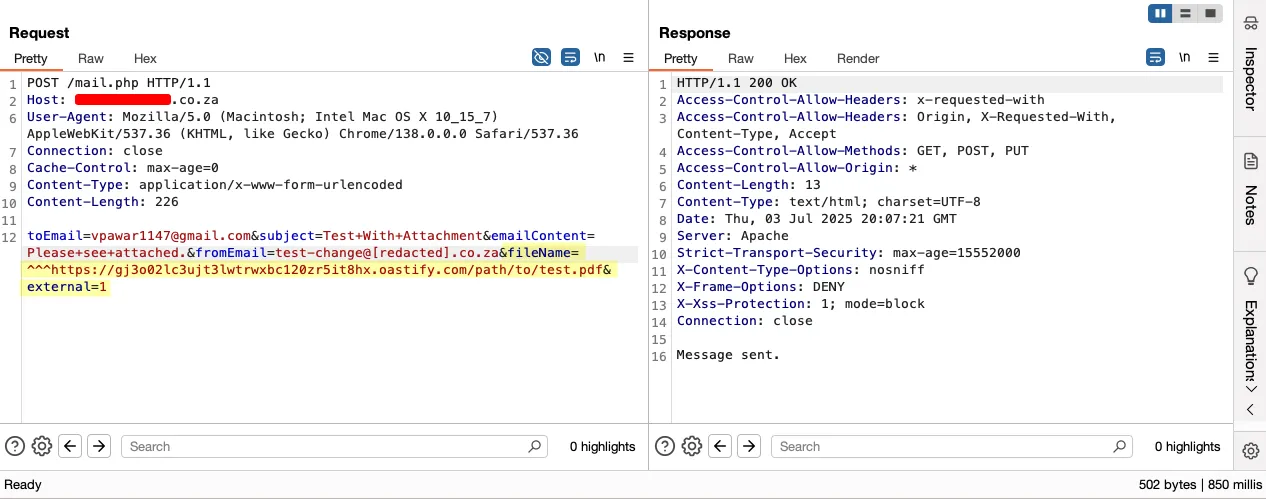Click '502 bytes | 850 millis' status text
This screenshot has width=1266, height=499.
point(1200,485)
